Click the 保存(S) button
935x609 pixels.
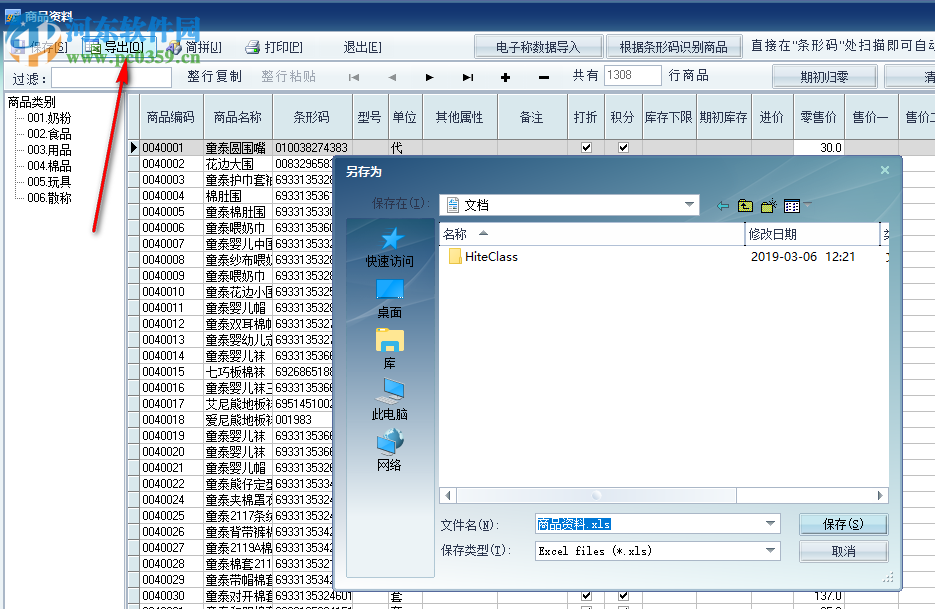pyautogui.click(x=843, y=524)
